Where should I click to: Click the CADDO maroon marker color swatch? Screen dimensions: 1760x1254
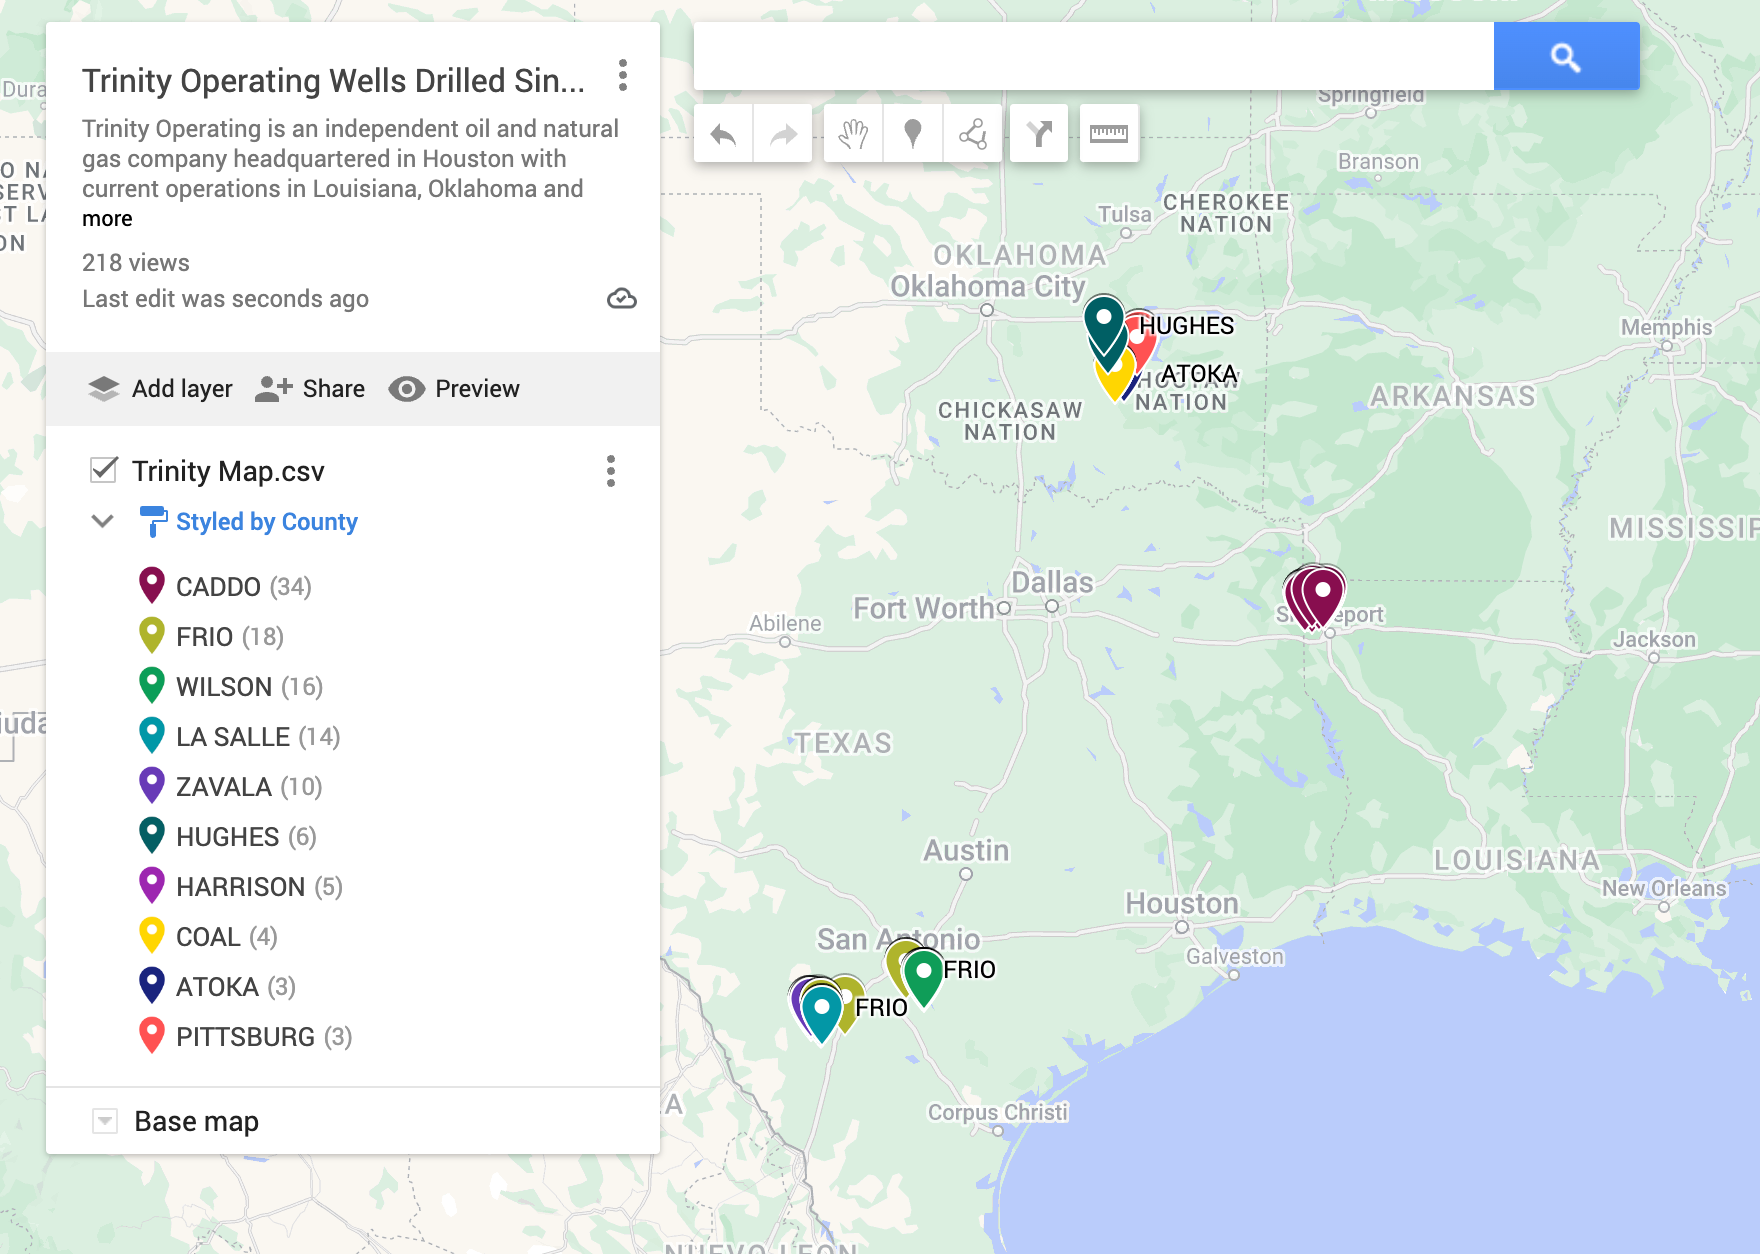coord(151,586)
